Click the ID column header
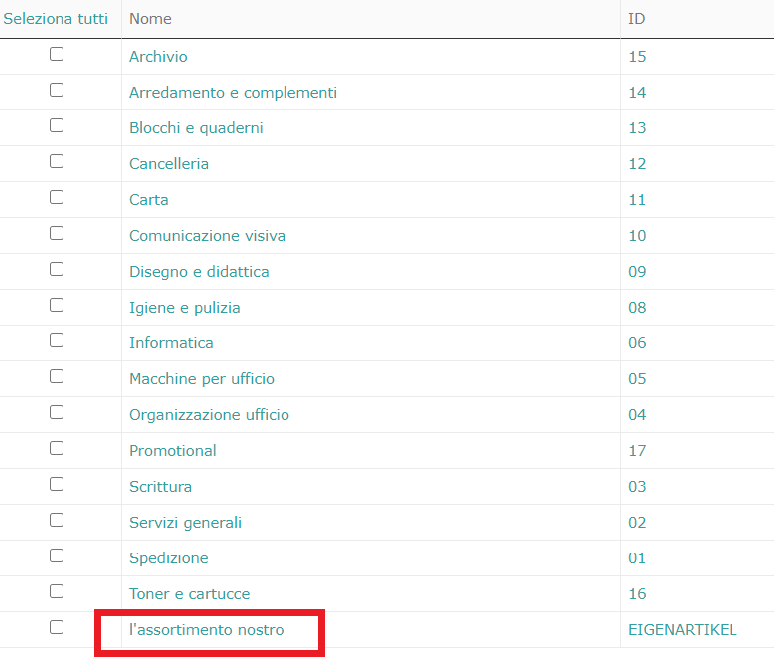The width and height of the screenshot is (774, 661). pos(636,19)
